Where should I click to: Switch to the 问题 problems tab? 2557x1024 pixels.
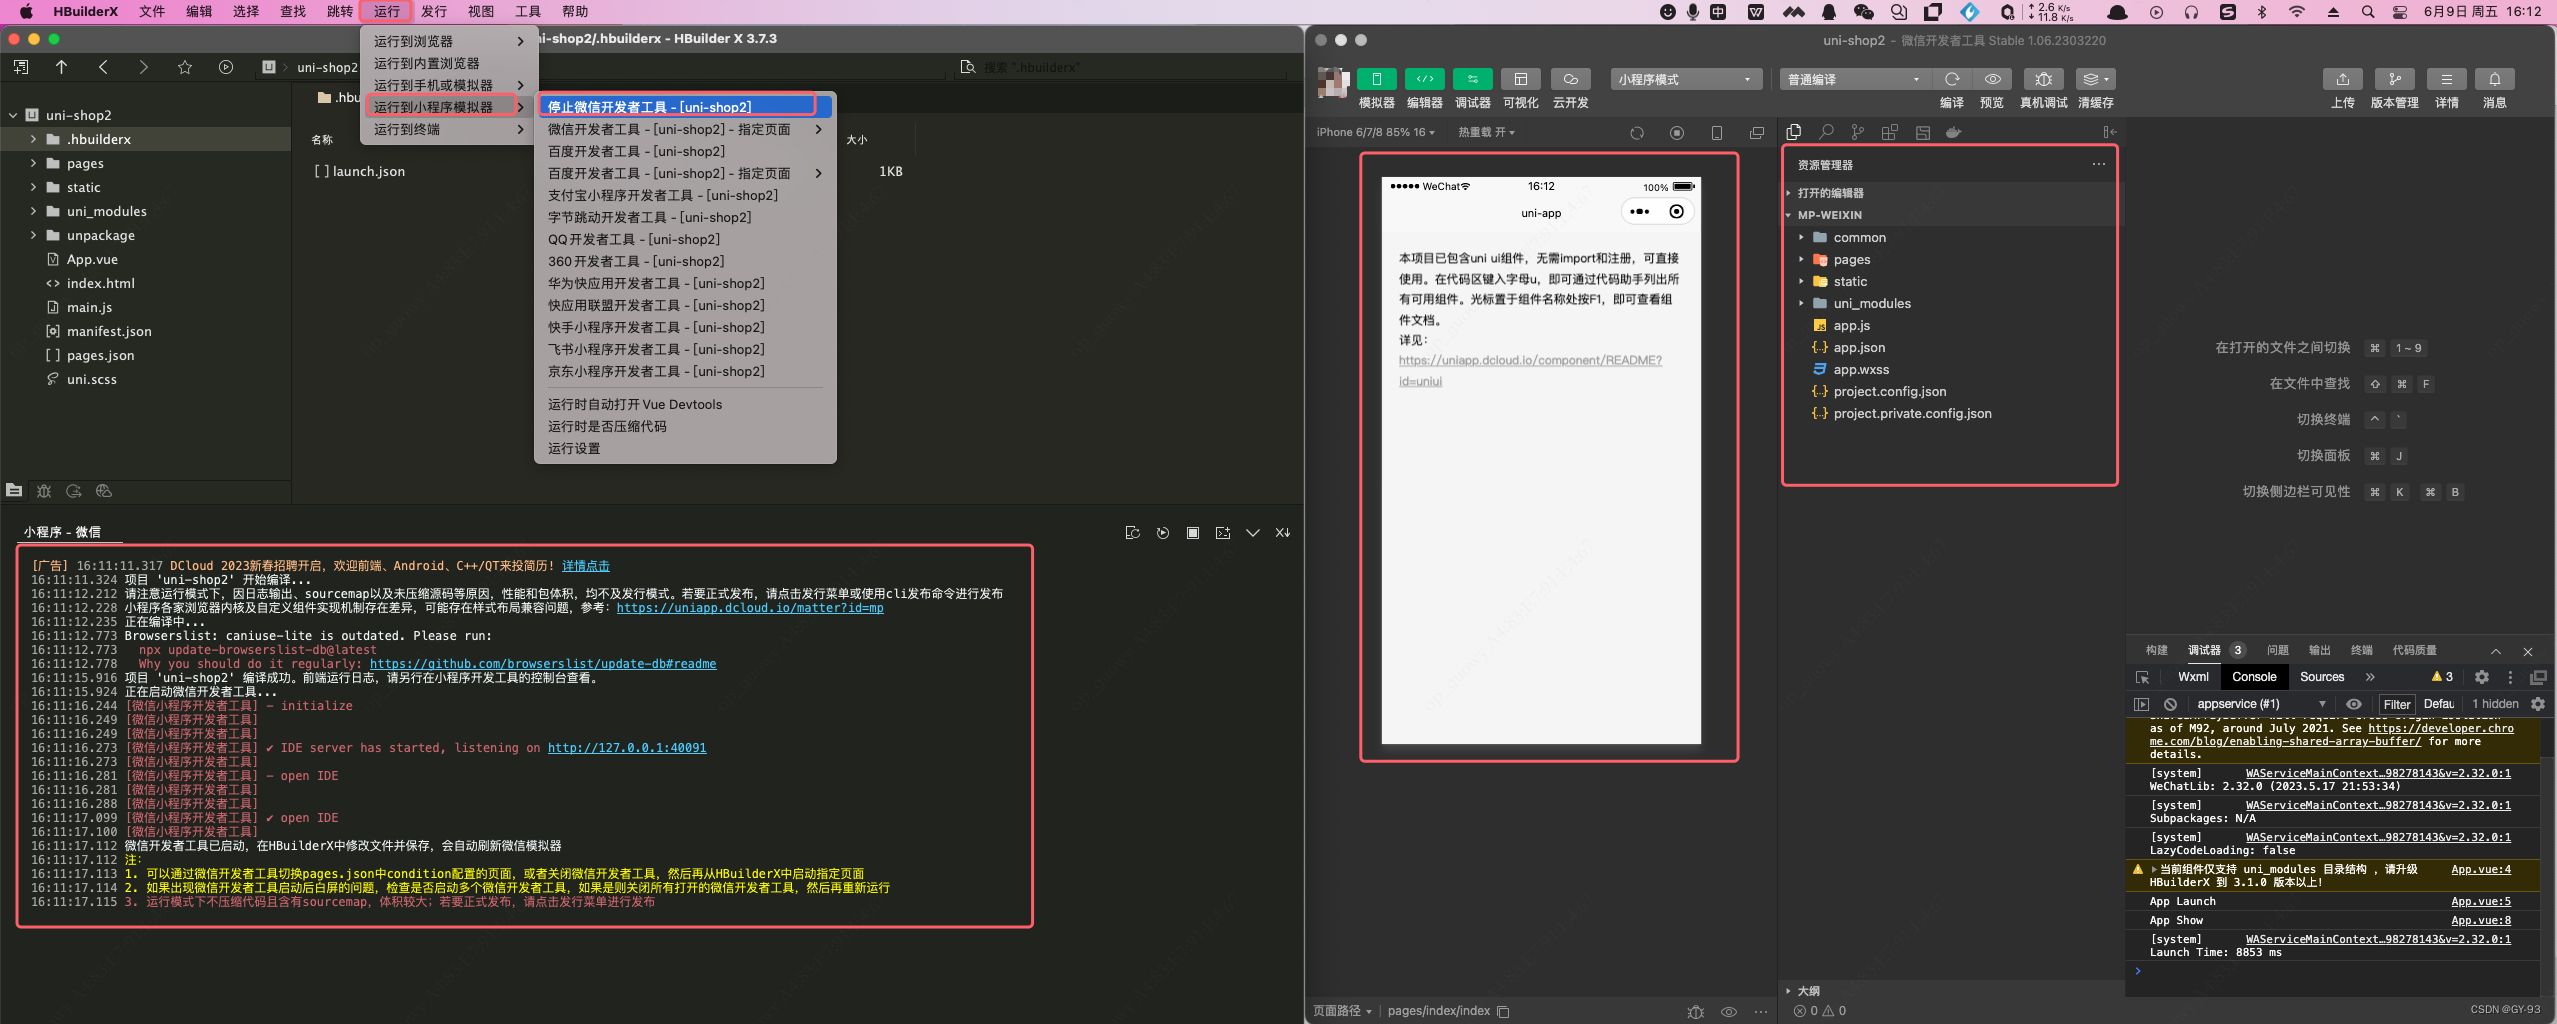(2277, 650)
